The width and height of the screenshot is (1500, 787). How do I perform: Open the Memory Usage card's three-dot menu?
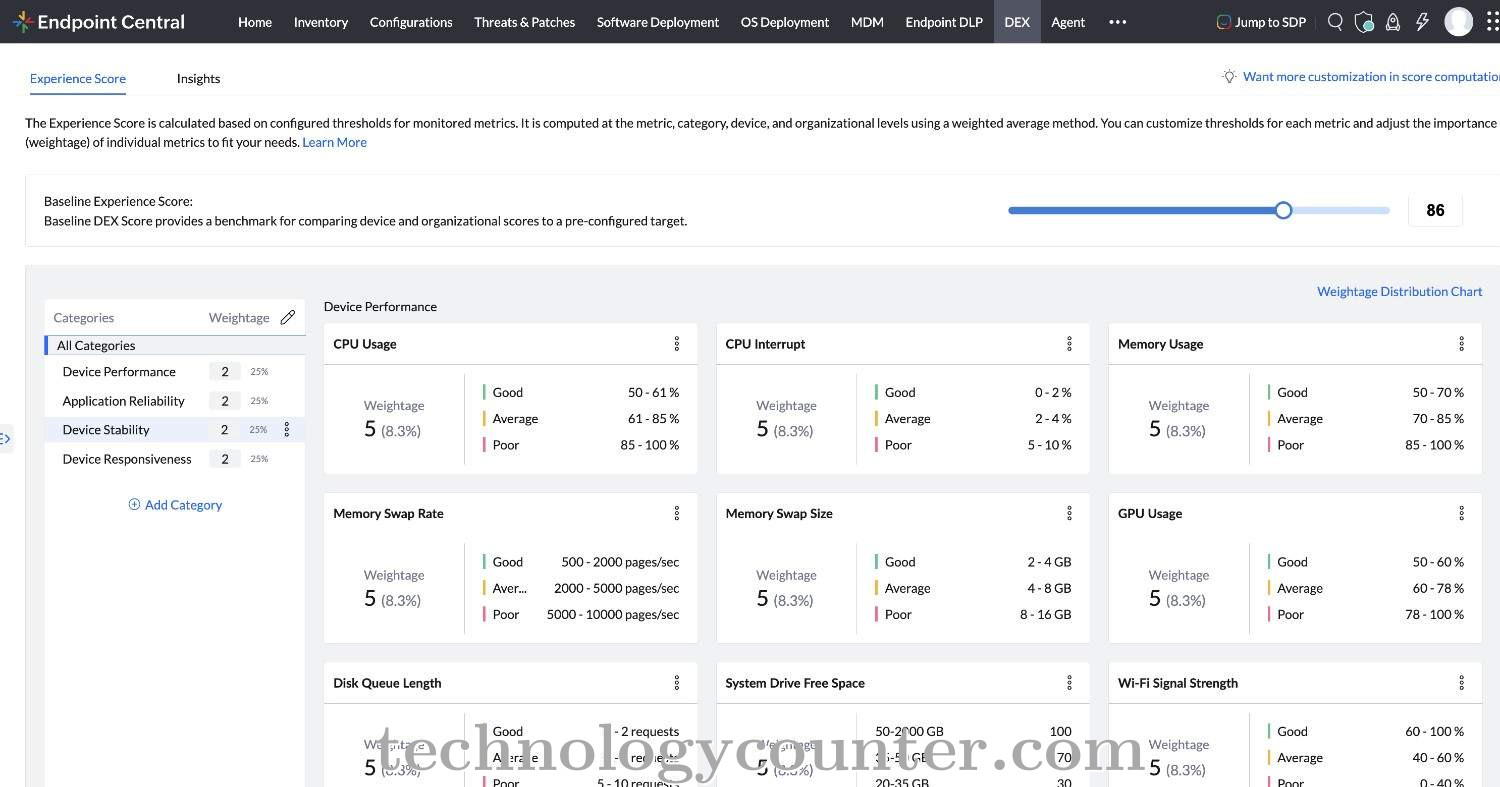click(x=1461, y=344)
